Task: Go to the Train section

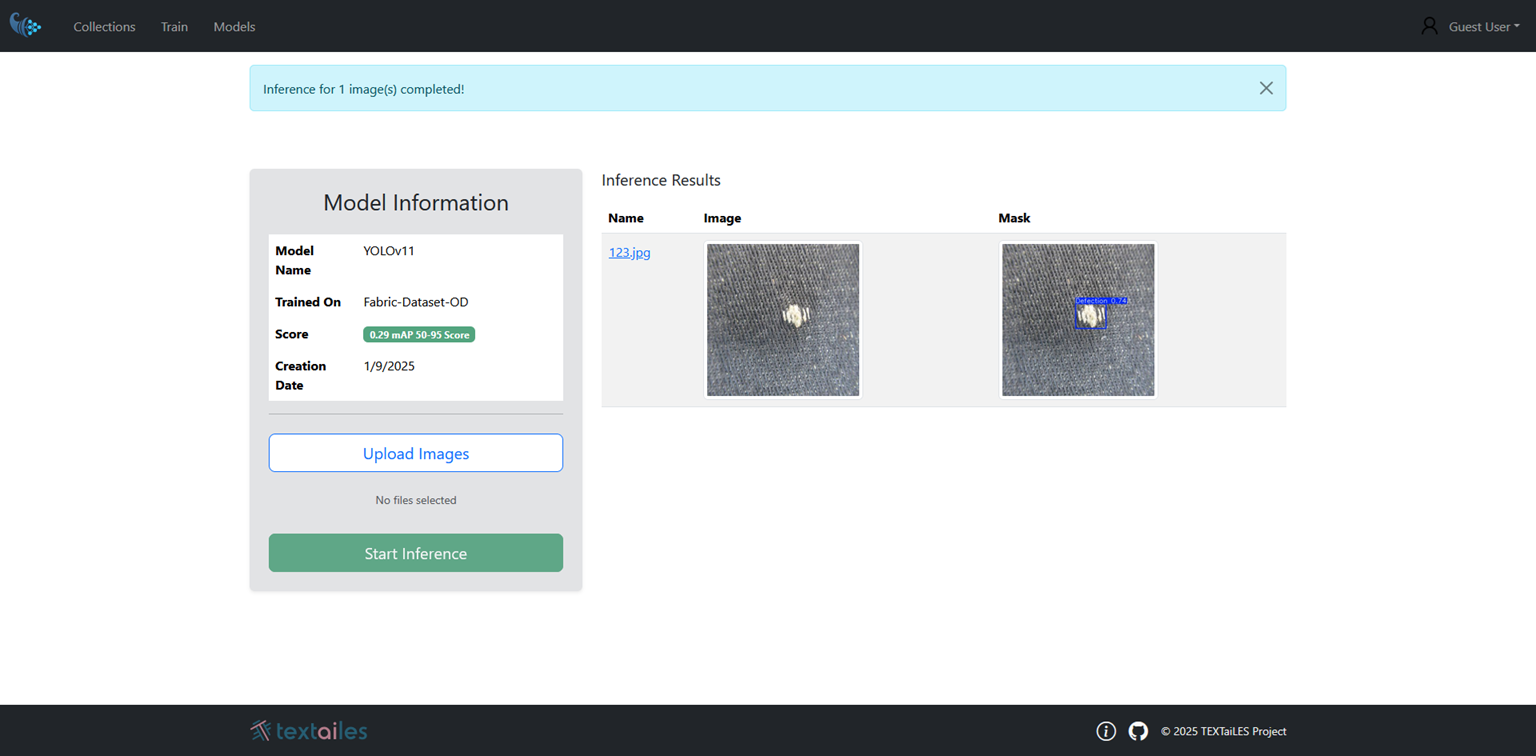Action: tap(174, 27)
